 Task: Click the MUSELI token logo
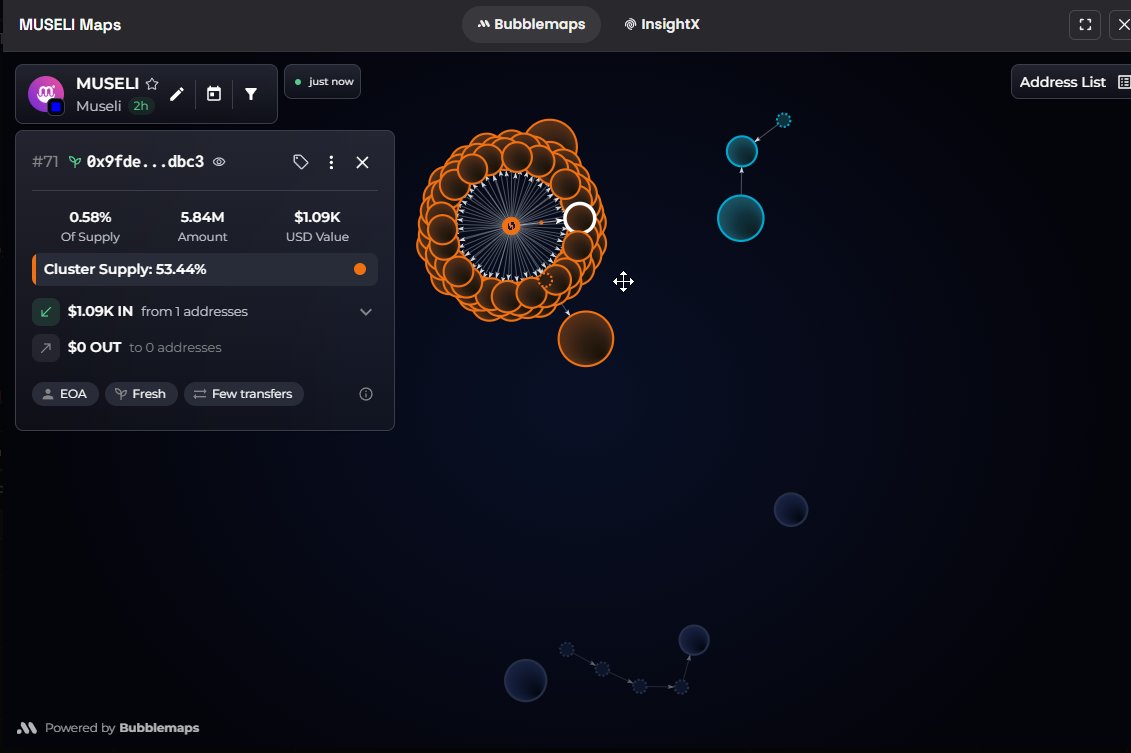[x=46, y=94]
